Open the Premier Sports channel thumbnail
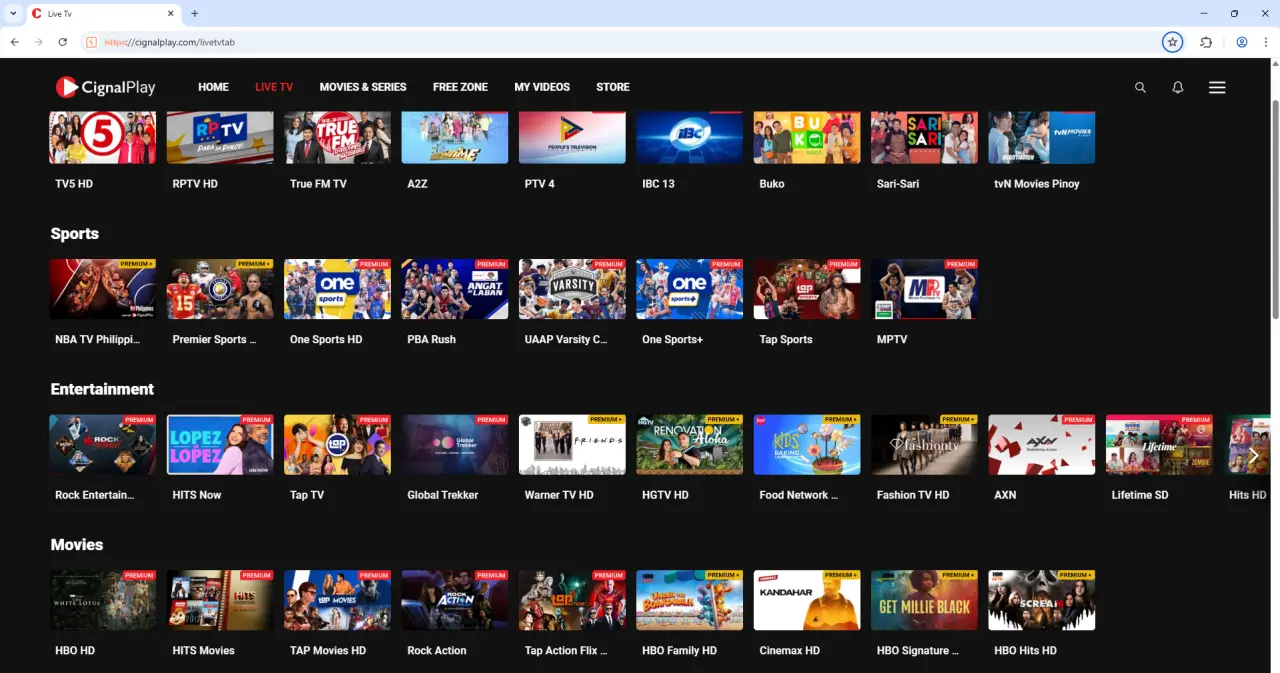 pyautogui.click(x=220, y=289)
